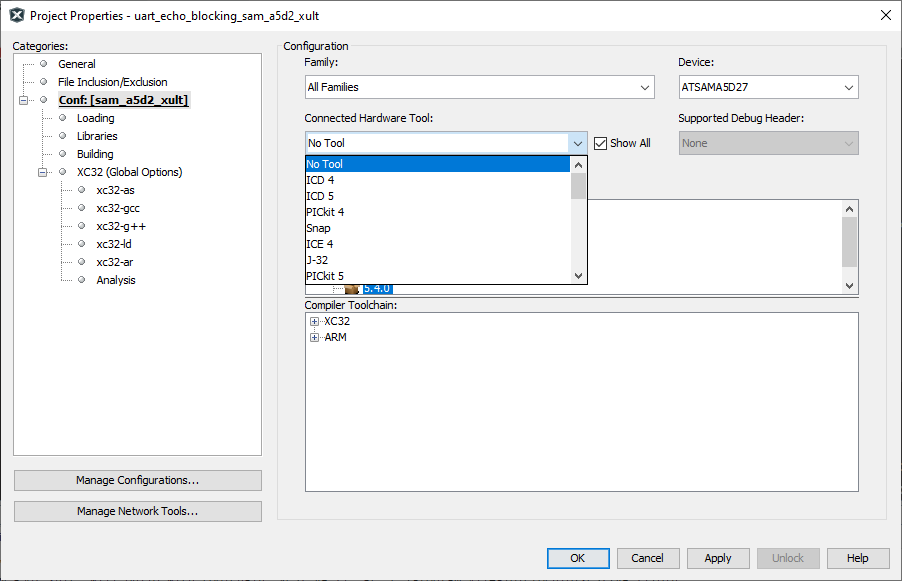The width and height of the screenshot is (902, 581).
Task: Select PICkit 4 from the tool list
Action: pyautogui.click(x=325, y=212)
